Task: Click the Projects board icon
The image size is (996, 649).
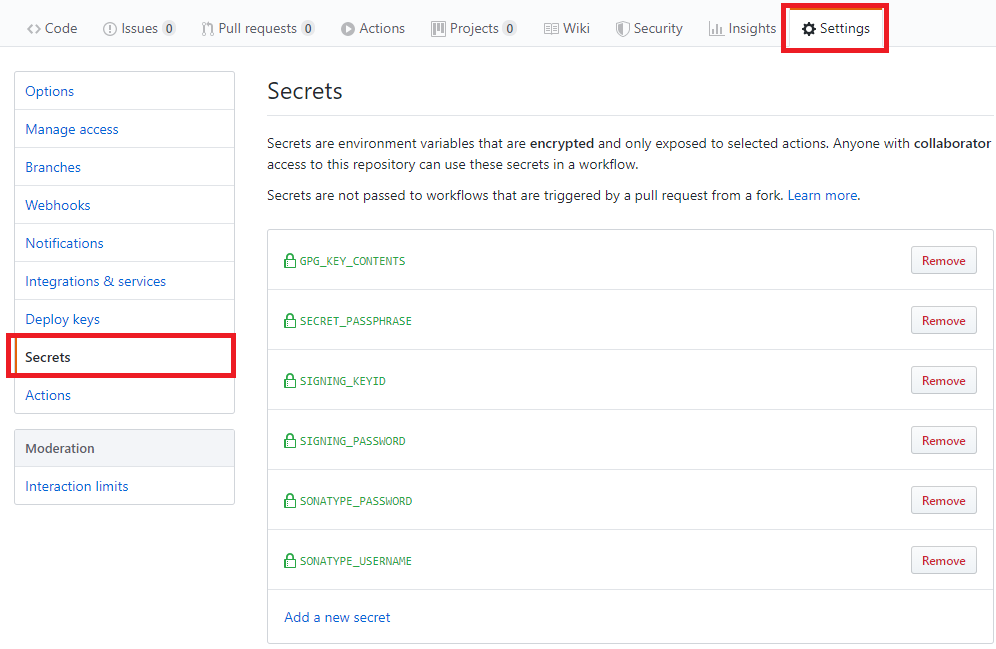Action: click(x=436, y=28)
